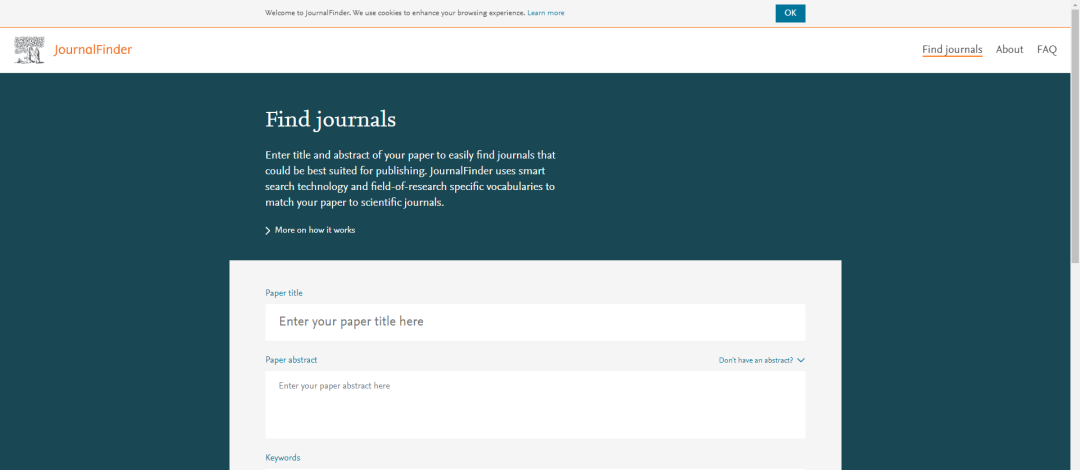Focus the Paper title input field
The width and height of the screenshot is (1080, 470).
click(x=535, y=322)
